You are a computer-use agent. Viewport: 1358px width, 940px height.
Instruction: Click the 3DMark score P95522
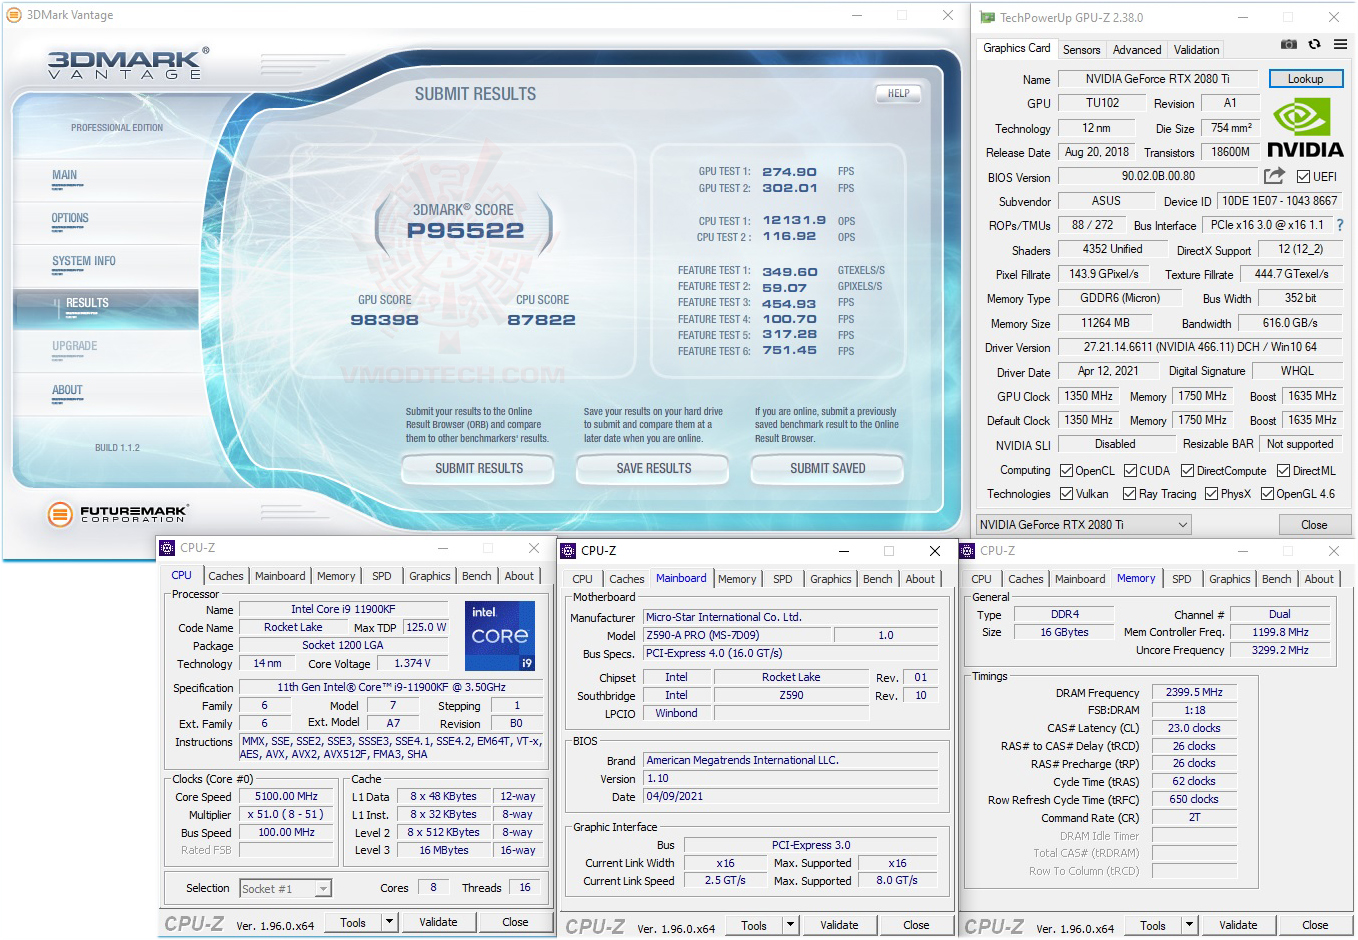[x=465, y=231]
